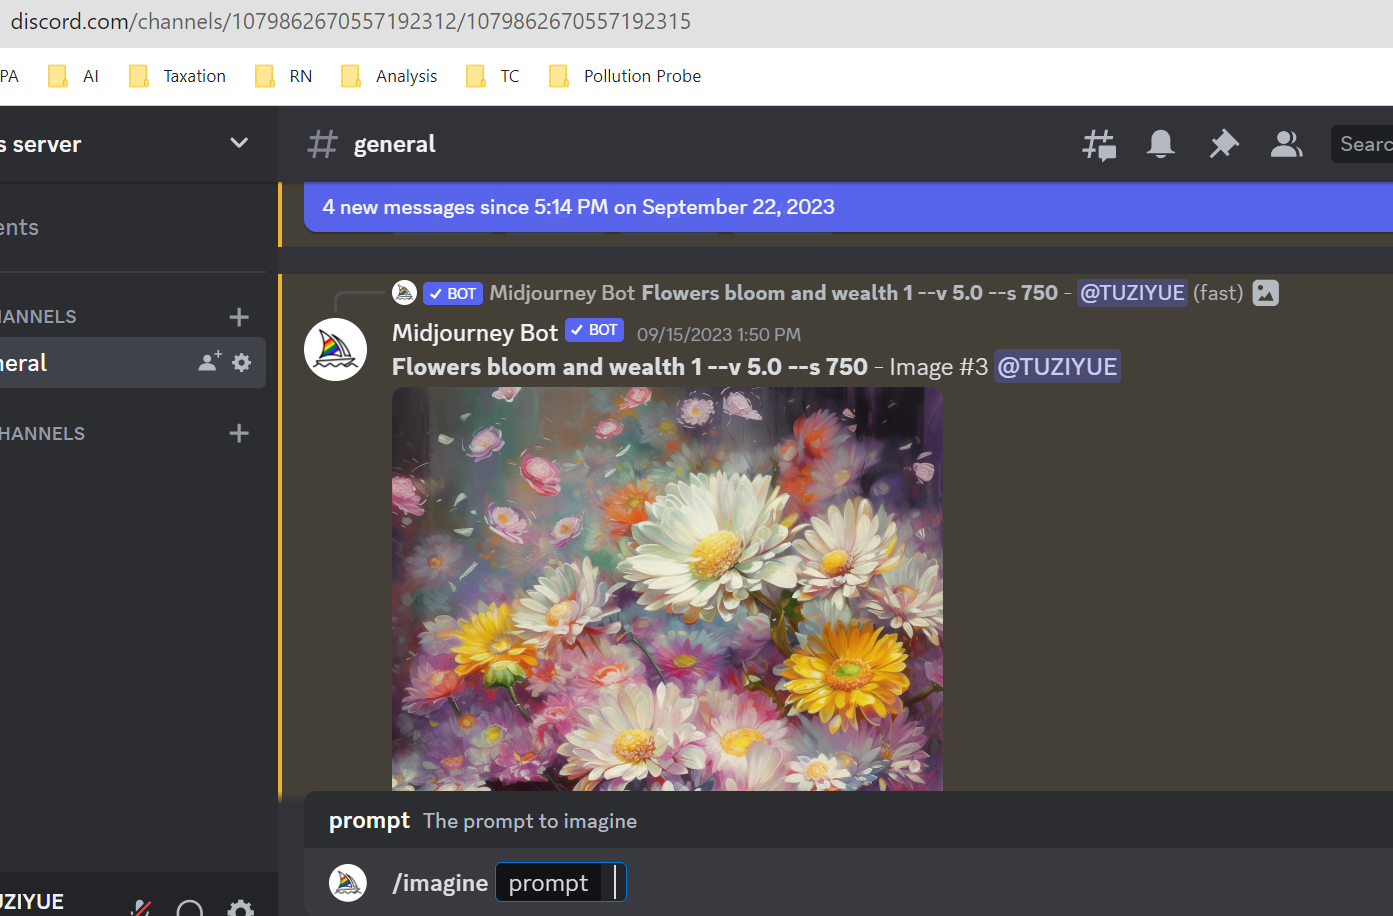Click the TUZIYUE user panel name
The width and height of the screenshot is (1393, 916).
(32, 902)
